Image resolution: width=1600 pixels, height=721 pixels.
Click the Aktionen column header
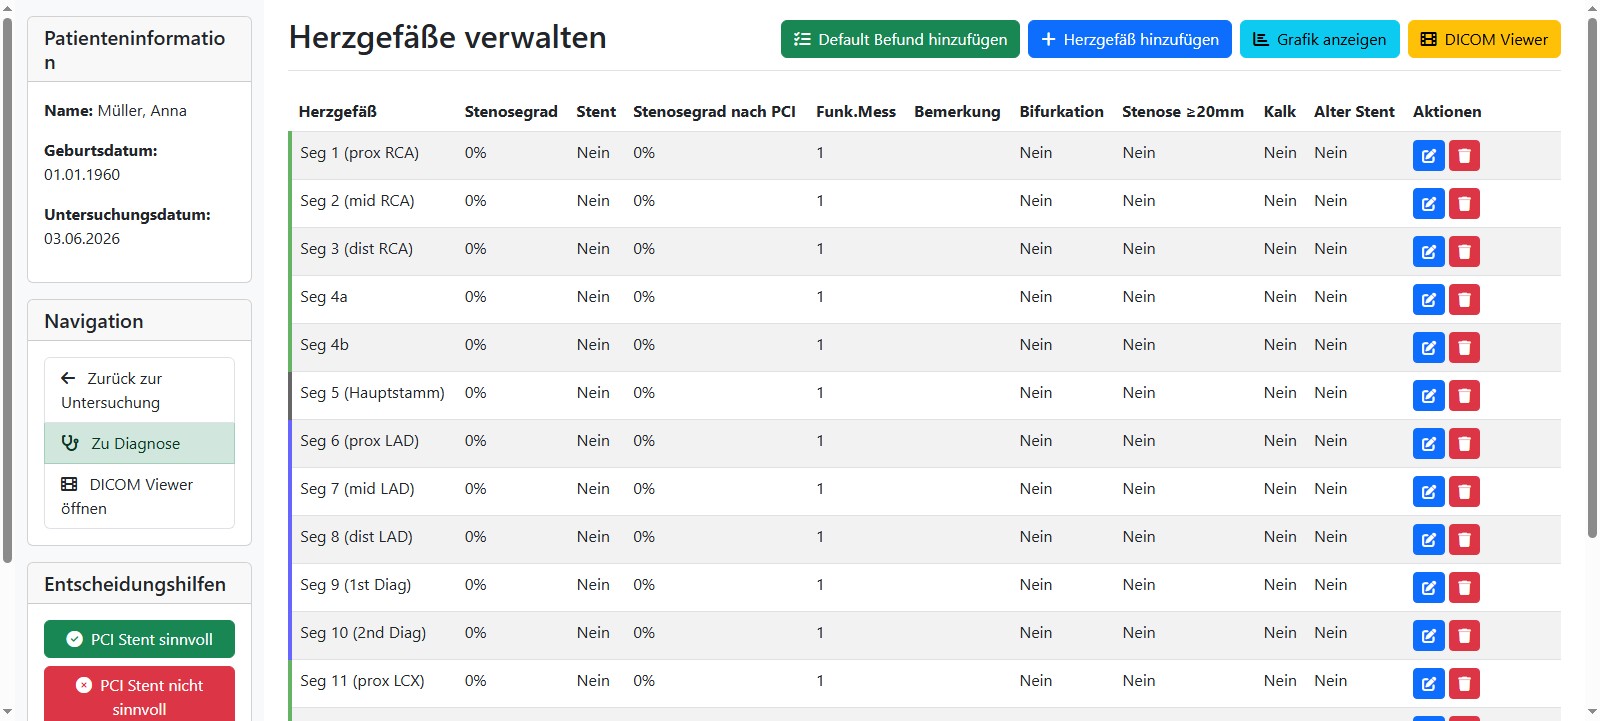(x=1447, y=112)
